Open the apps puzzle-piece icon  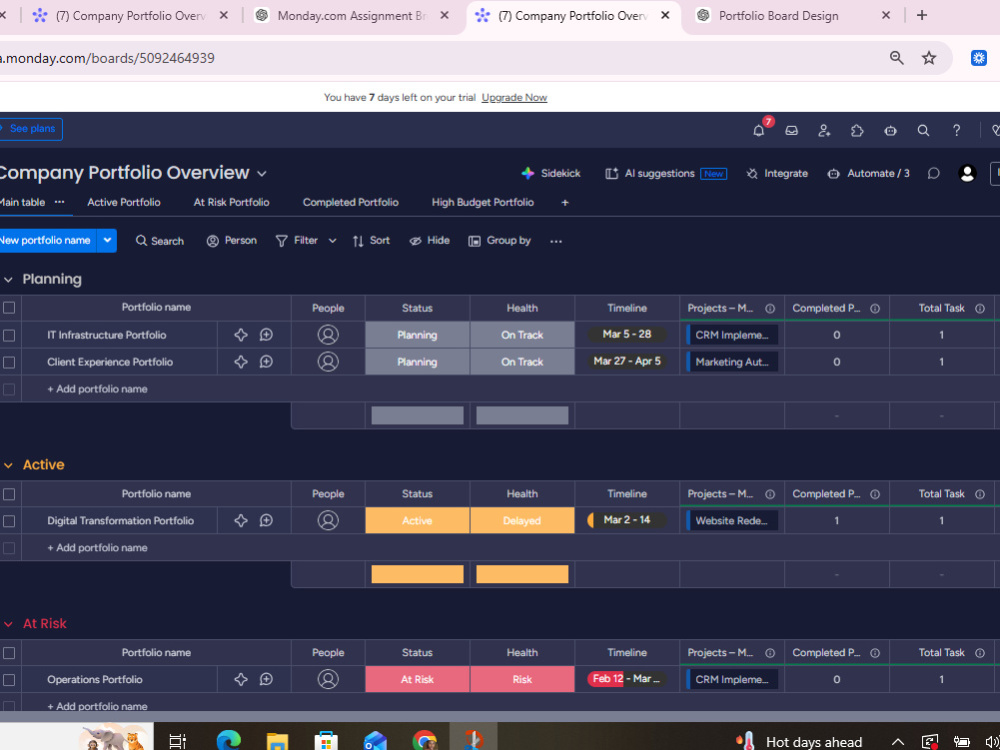857,131
